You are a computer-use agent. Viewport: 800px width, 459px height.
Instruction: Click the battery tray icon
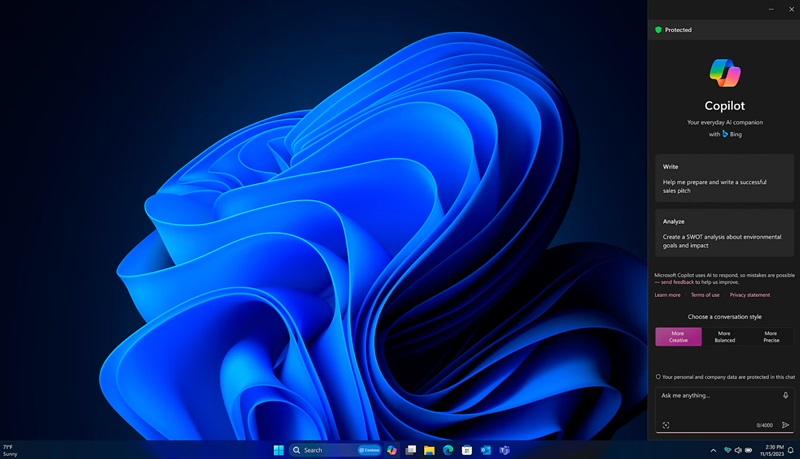pos(748,450)
